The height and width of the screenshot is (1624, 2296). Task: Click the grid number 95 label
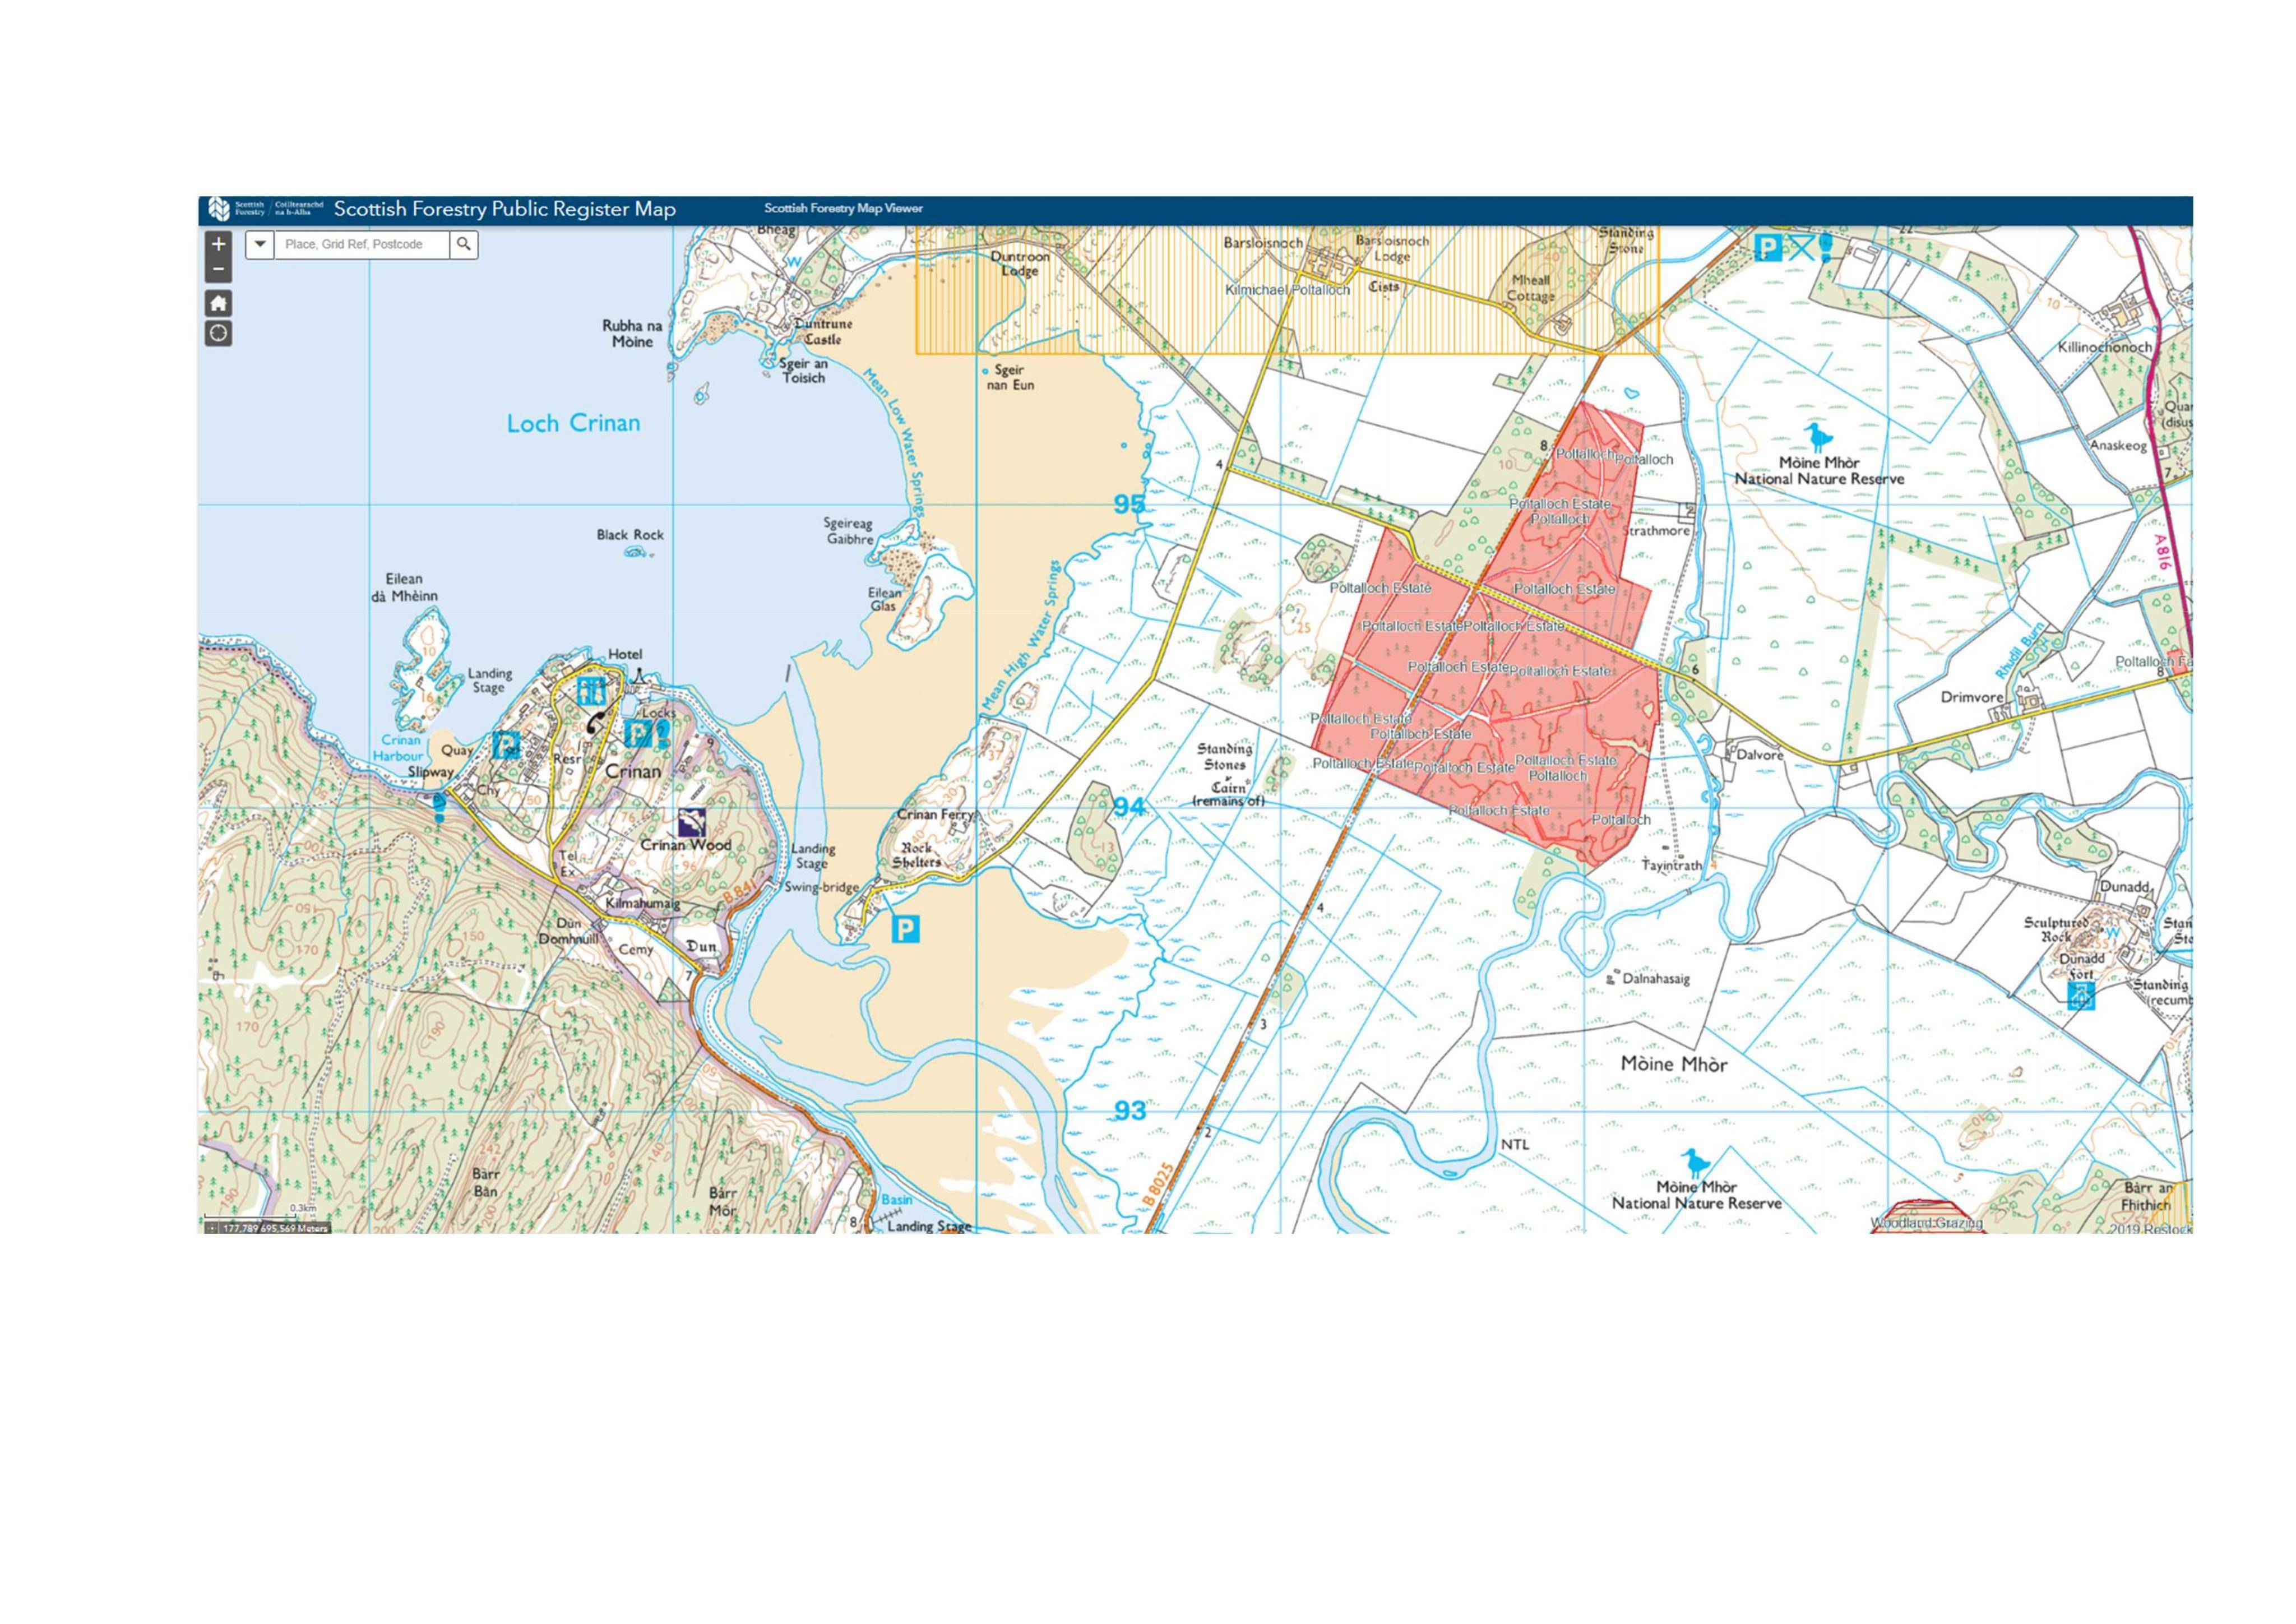coord(1129,504)
